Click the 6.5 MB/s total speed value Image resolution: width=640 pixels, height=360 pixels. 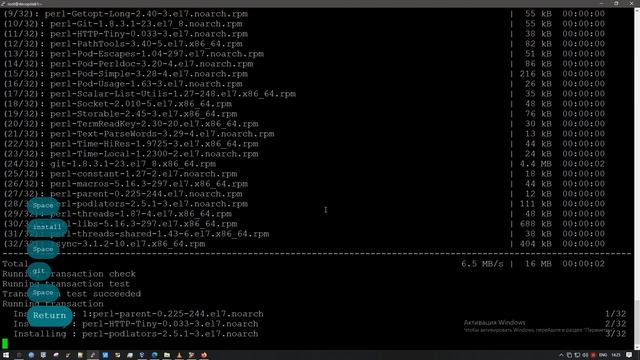click(x=482, y=264)
